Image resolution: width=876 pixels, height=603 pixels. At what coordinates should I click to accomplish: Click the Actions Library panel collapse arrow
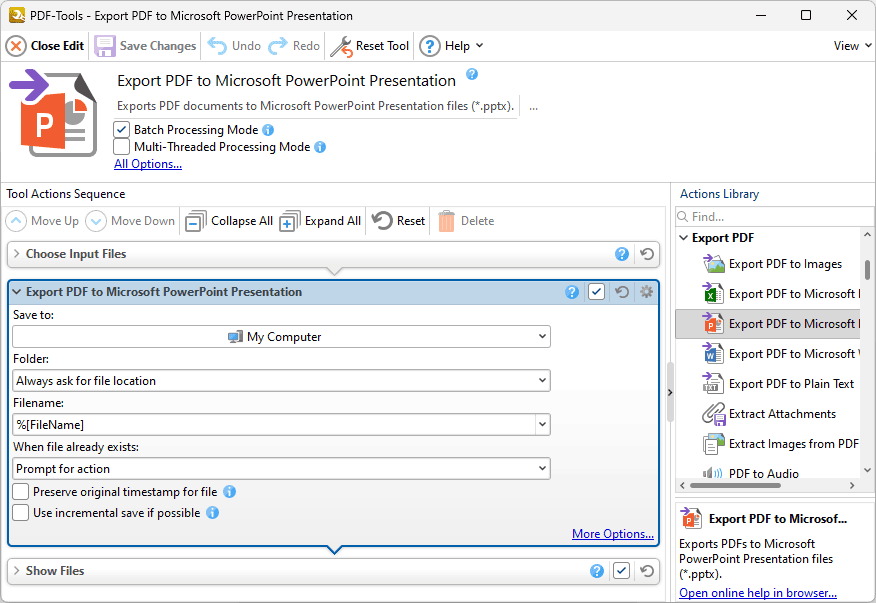[670, 392]
